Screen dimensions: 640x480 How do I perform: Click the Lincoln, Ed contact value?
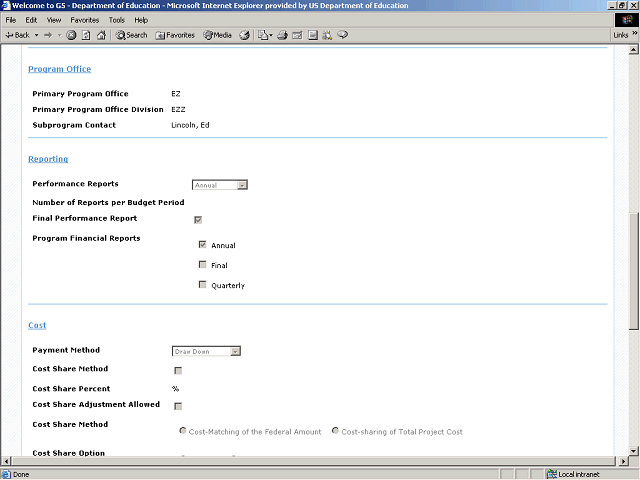tap(190, 125)
